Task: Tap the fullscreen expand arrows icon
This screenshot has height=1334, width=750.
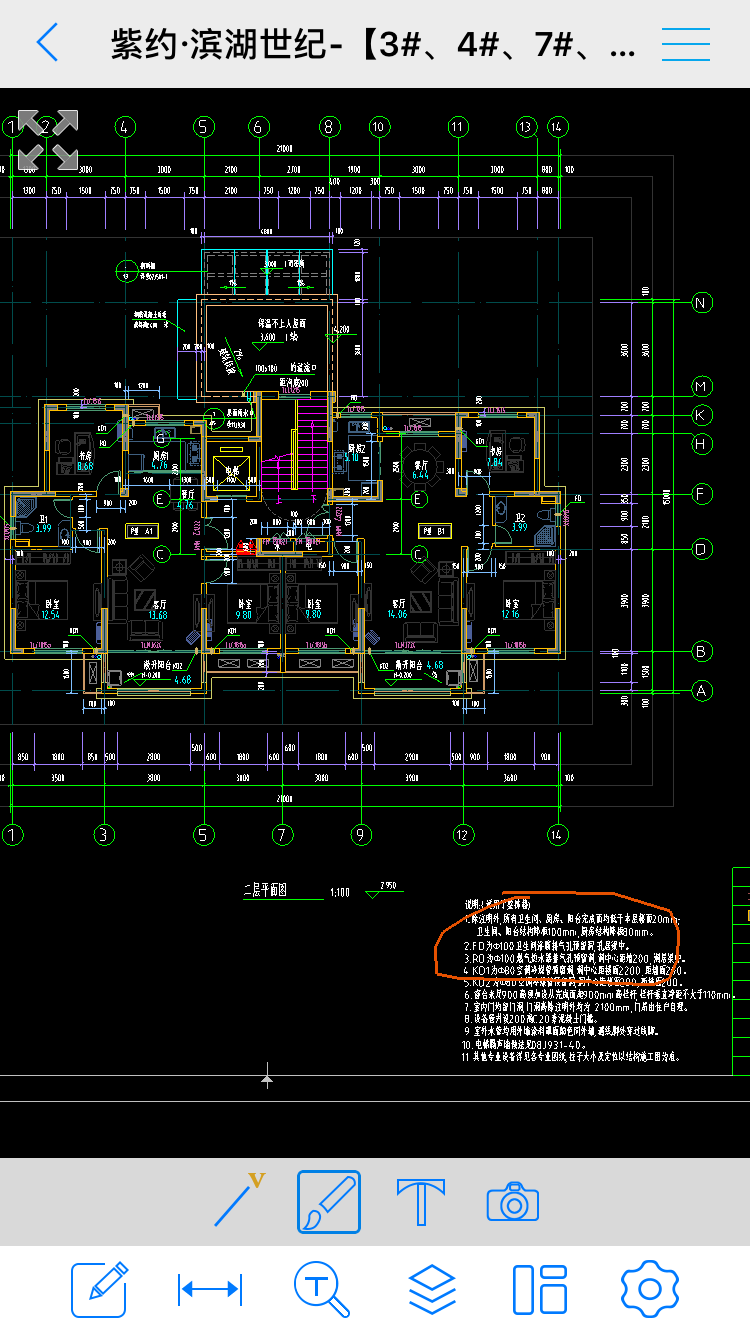Action: pos(47,140)
